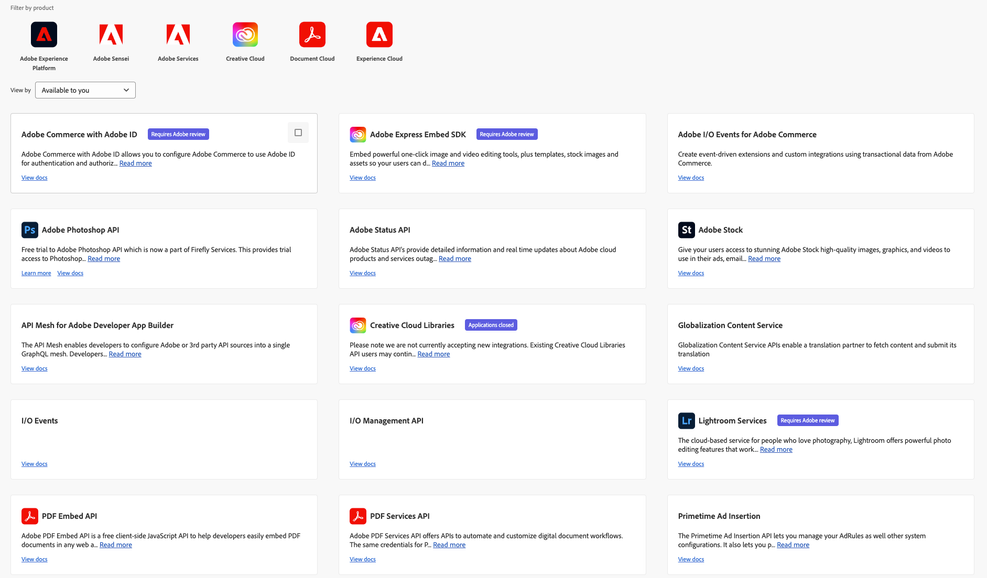Filter by Adobe Sensei product icon

[x=111, y=35]
